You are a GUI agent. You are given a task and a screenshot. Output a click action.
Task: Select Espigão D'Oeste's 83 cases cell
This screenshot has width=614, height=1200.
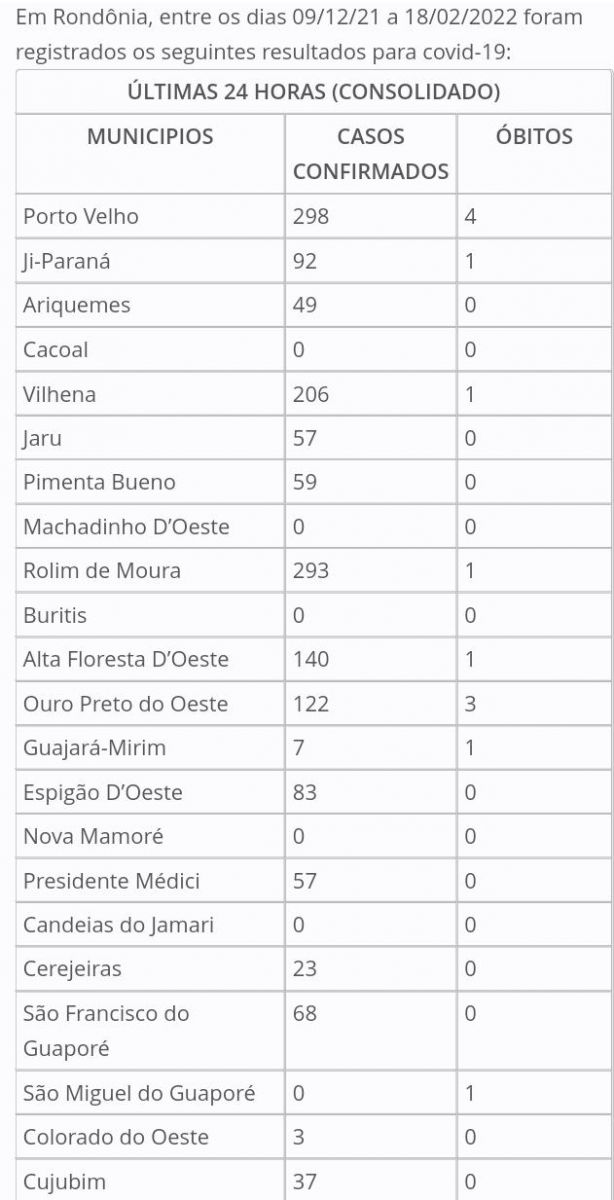click(305, 792)
